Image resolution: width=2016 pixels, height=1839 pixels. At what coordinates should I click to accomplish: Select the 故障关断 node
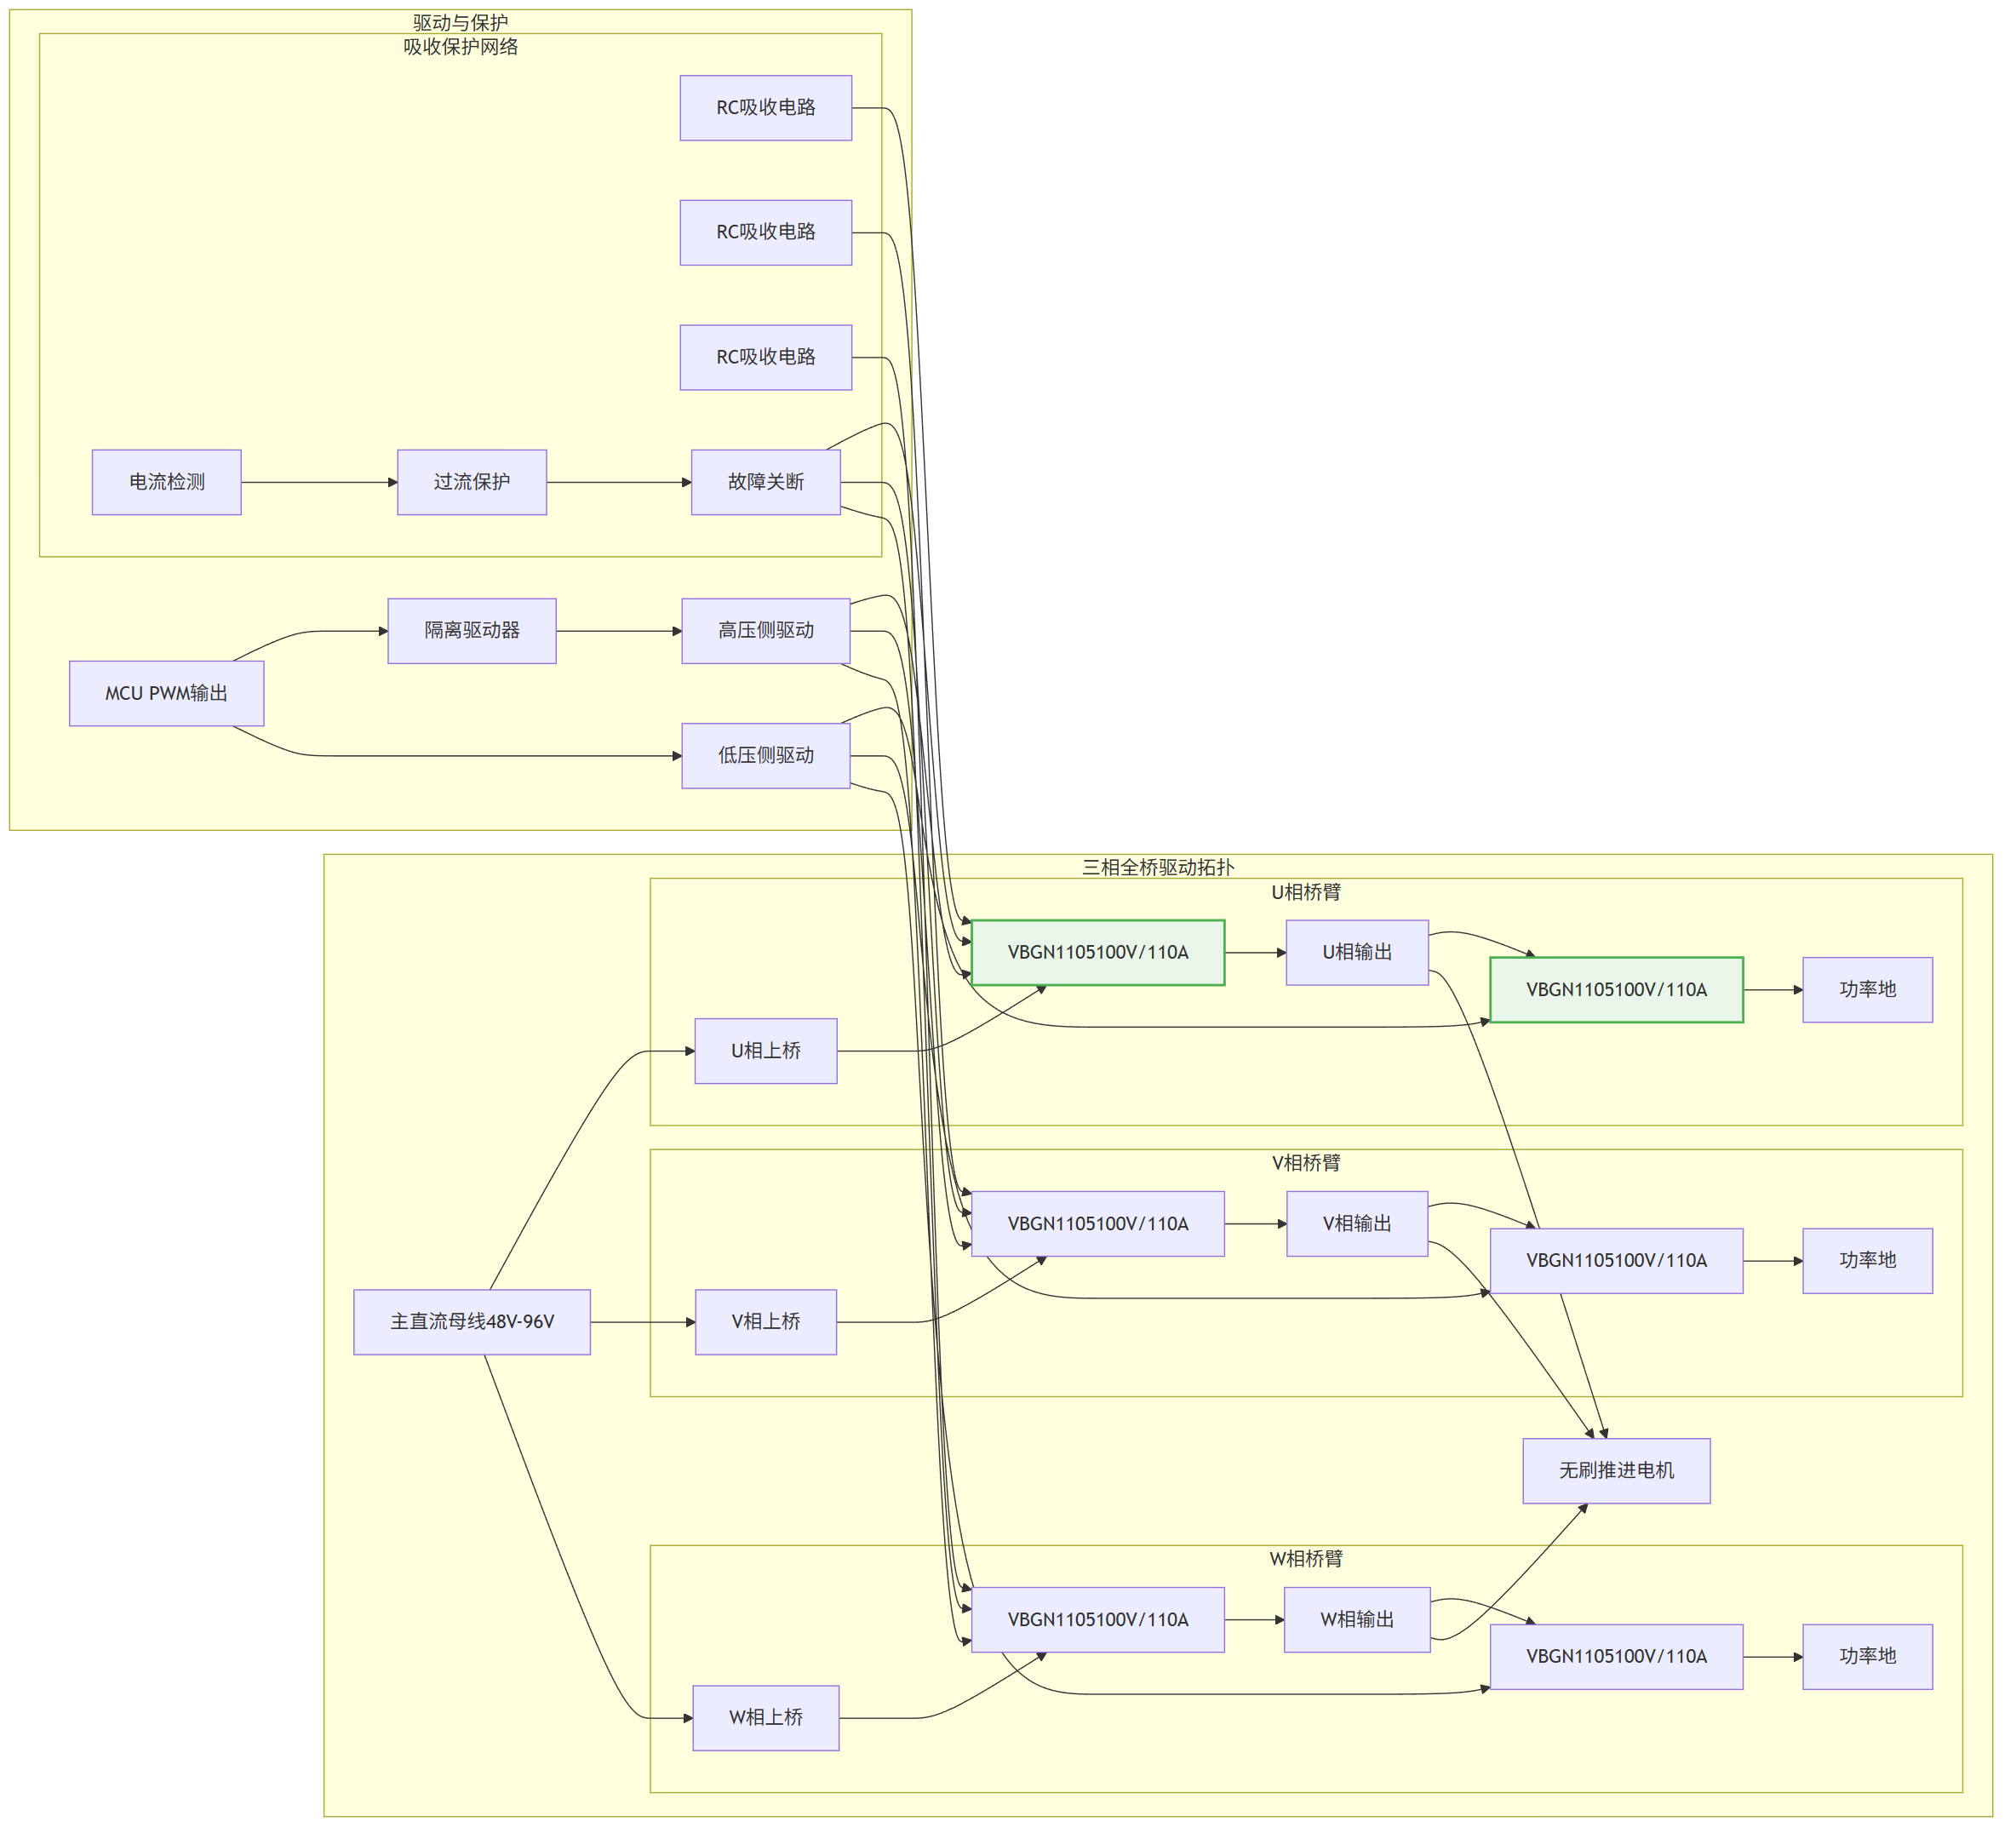point(766,483)
